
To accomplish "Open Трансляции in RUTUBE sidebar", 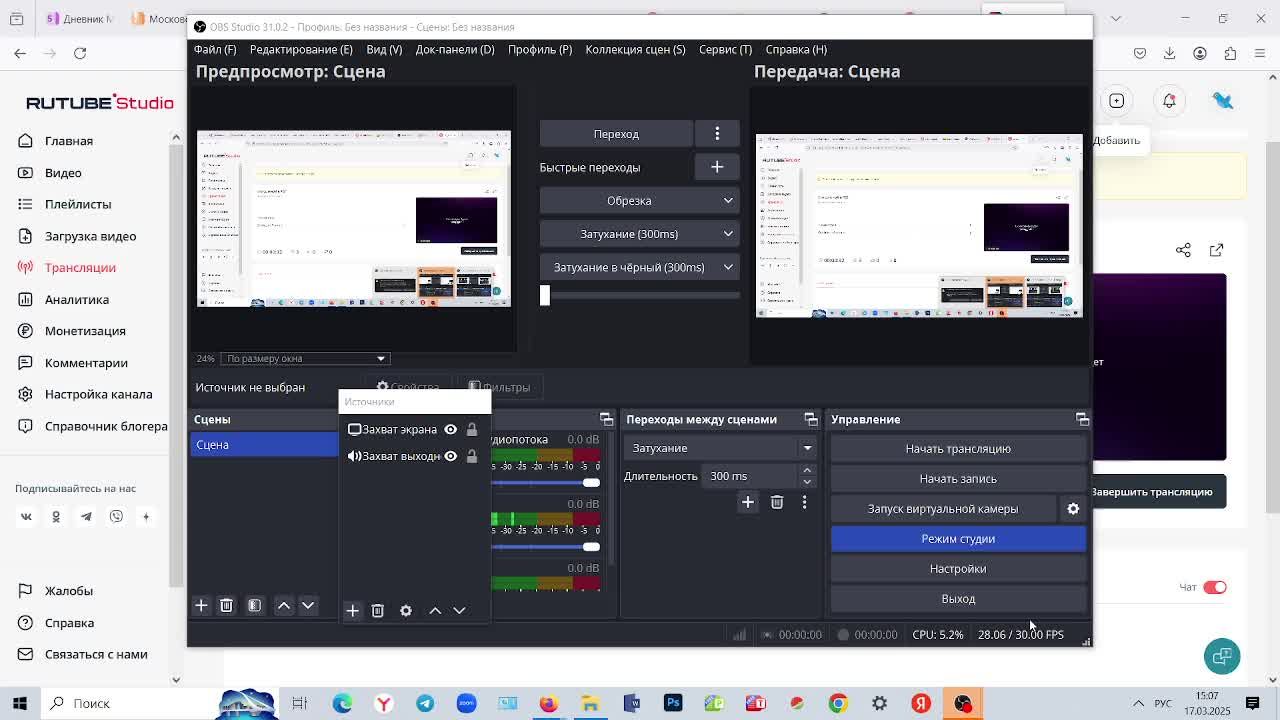I will pyautogui.click(x=80, y=268).
